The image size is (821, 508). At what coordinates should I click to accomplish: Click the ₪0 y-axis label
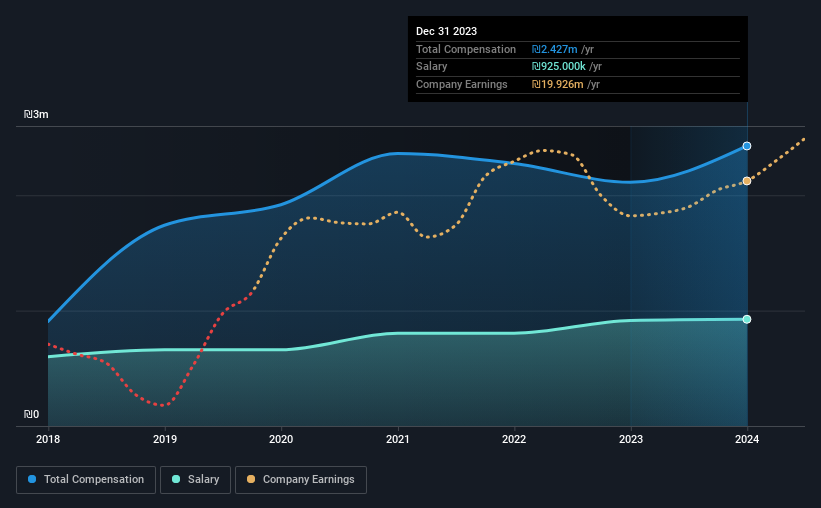31,414
